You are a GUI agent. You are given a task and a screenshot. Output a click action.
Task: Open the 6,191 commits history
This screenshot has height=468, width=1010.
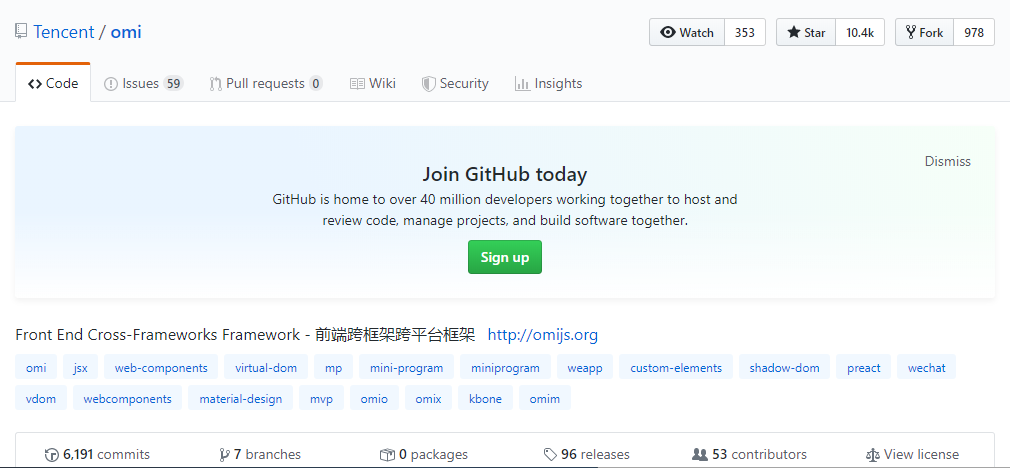(97, 454)
